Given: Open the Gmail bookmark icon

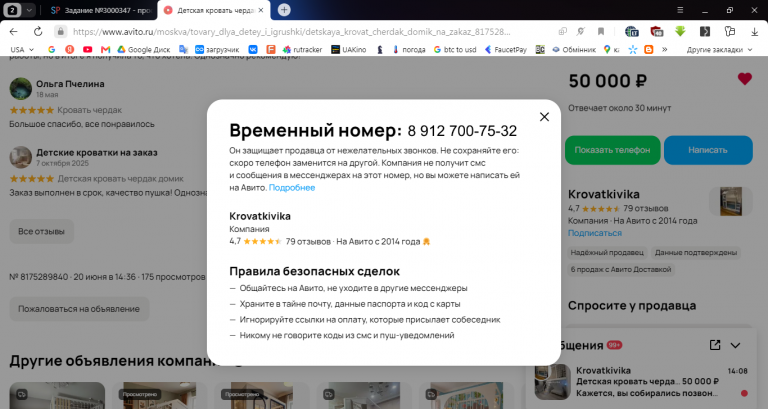Looking at the screenshot, I should click(x=105, y=49).
